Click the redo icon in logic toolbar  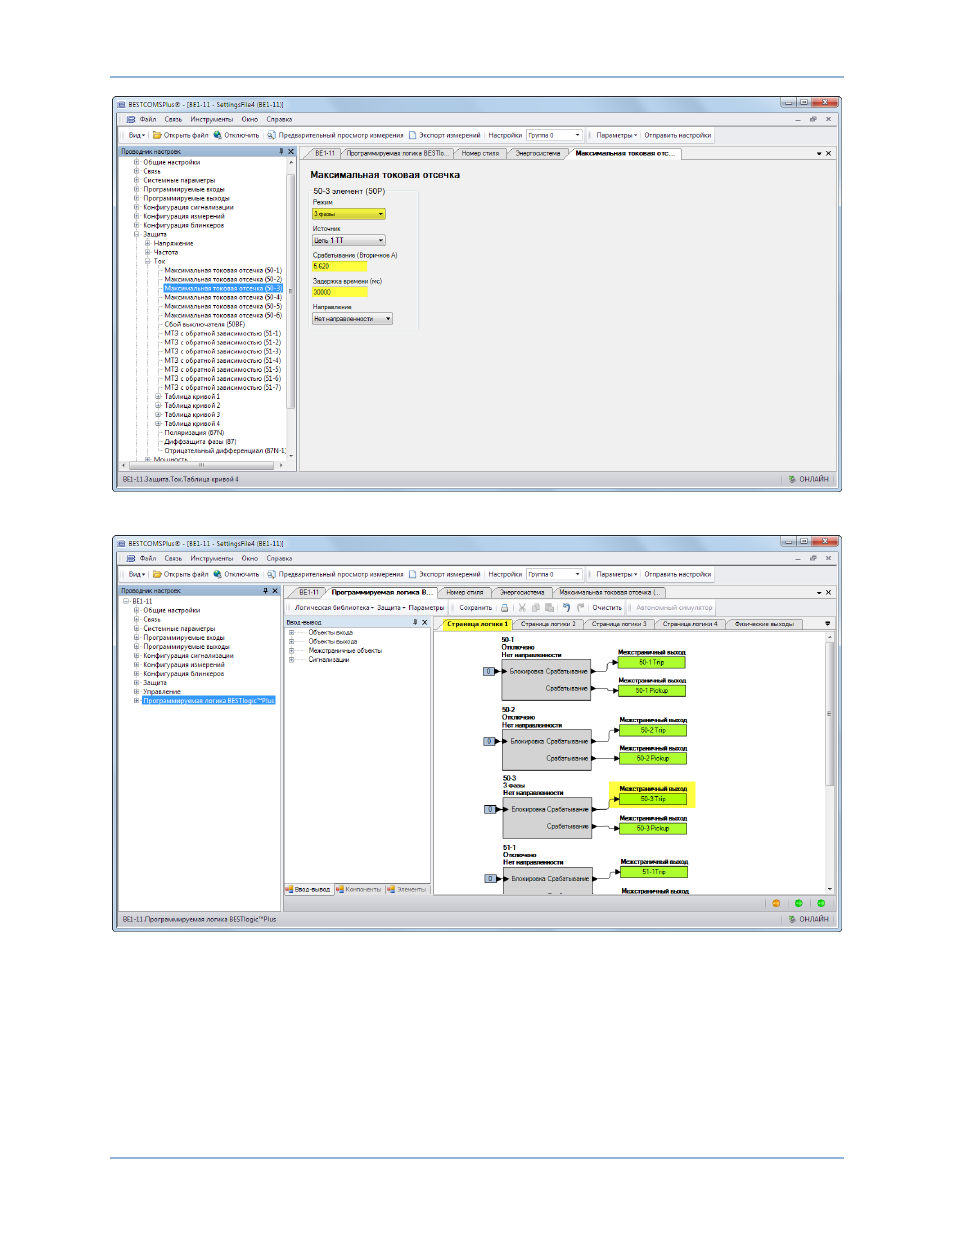(x=580, y=607)
